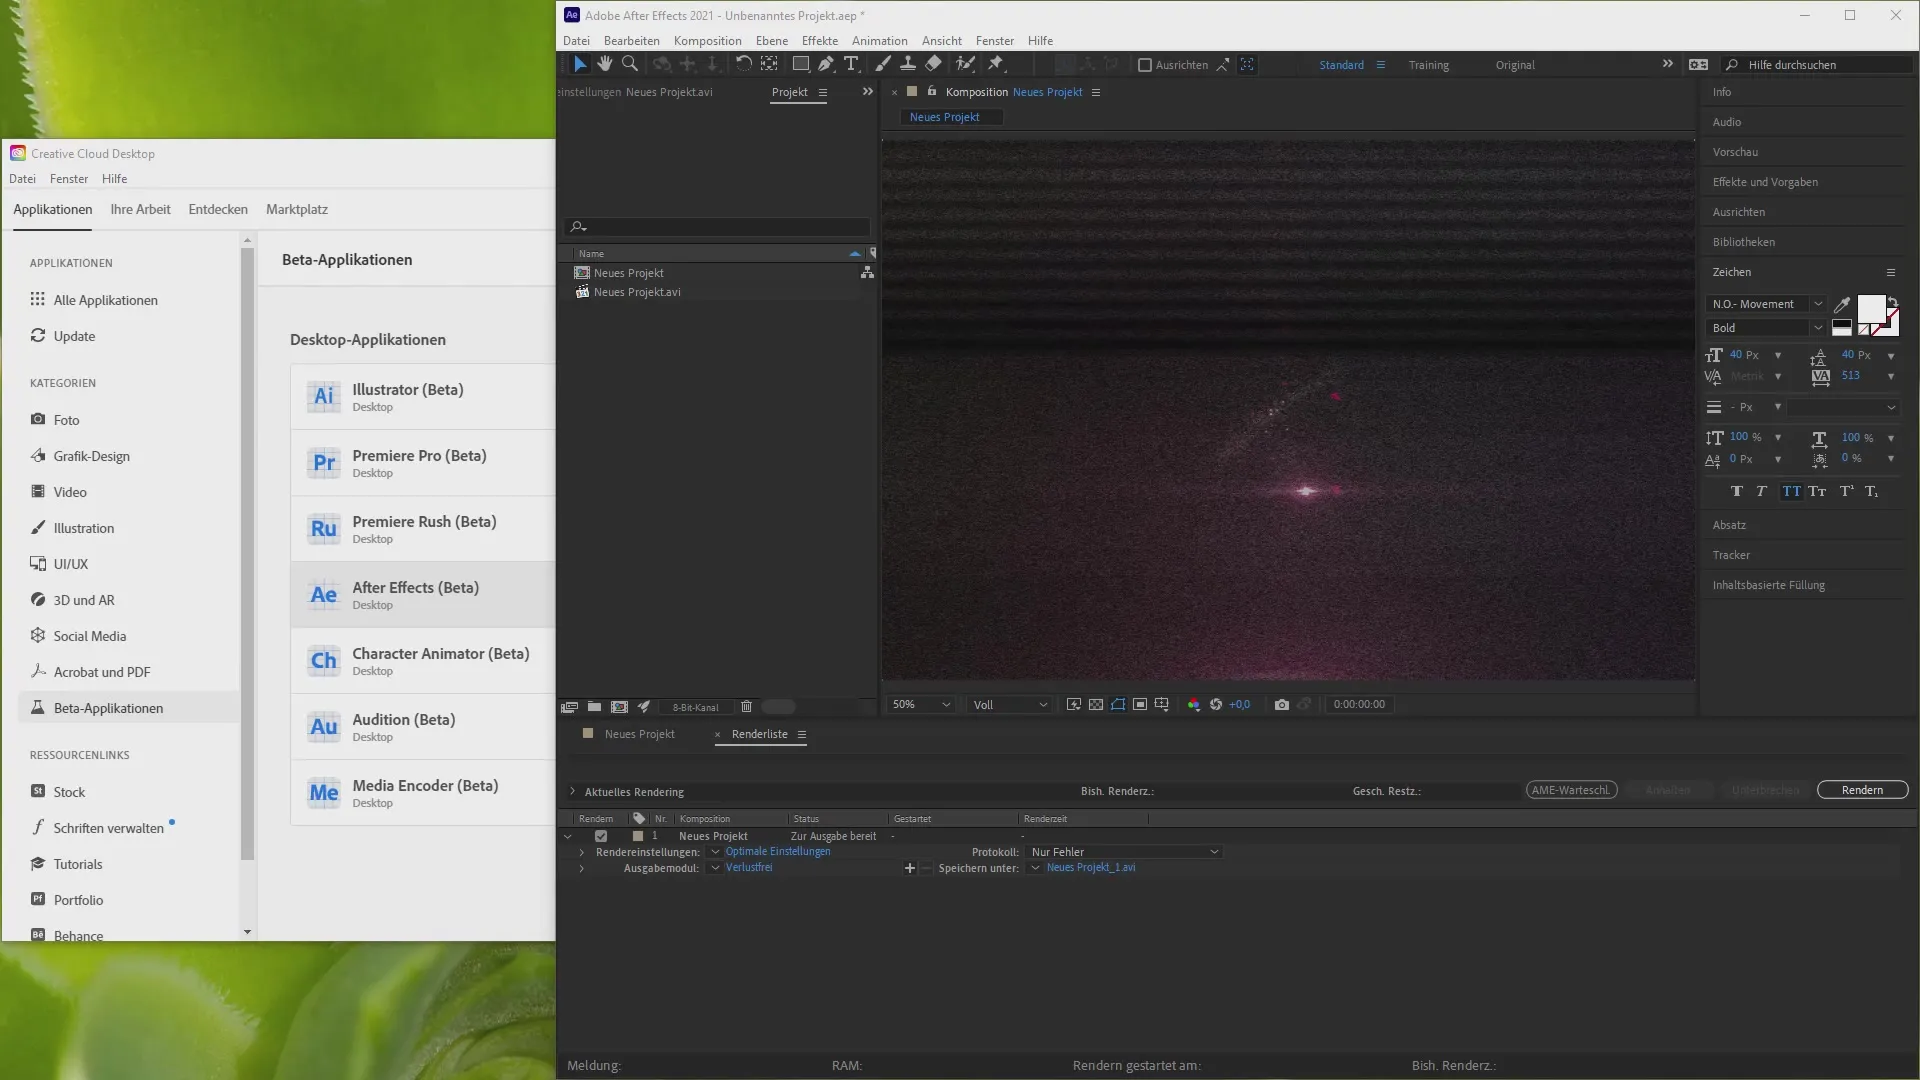Swap fill and stroke colors arrow
The image size is (1920, 1080).
pyautogui.click(x=1892, y=301)
